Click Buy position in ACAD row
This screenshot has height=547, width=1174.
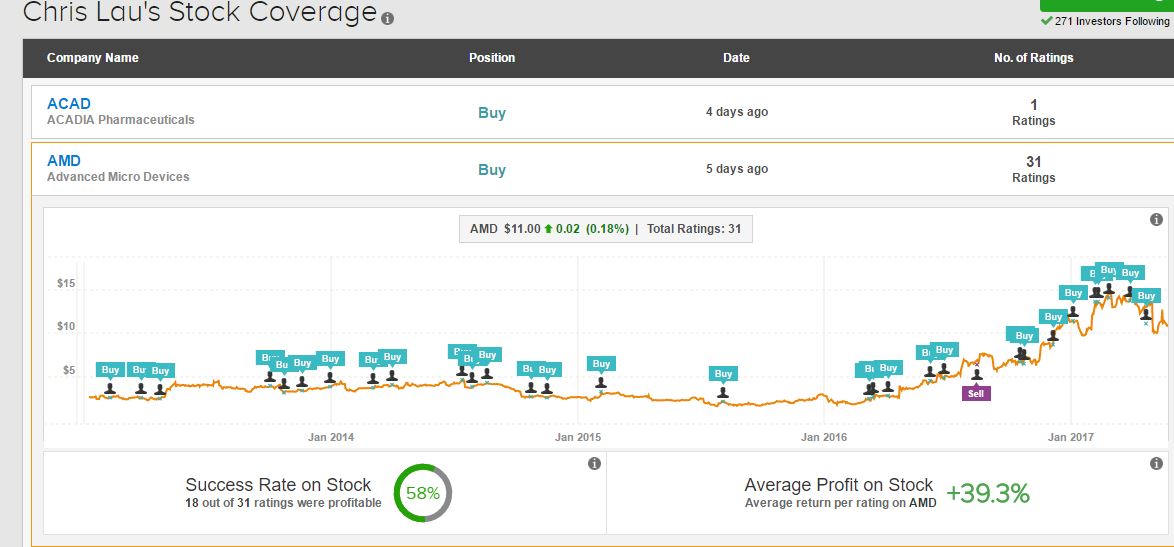click(x=492, y=113)
